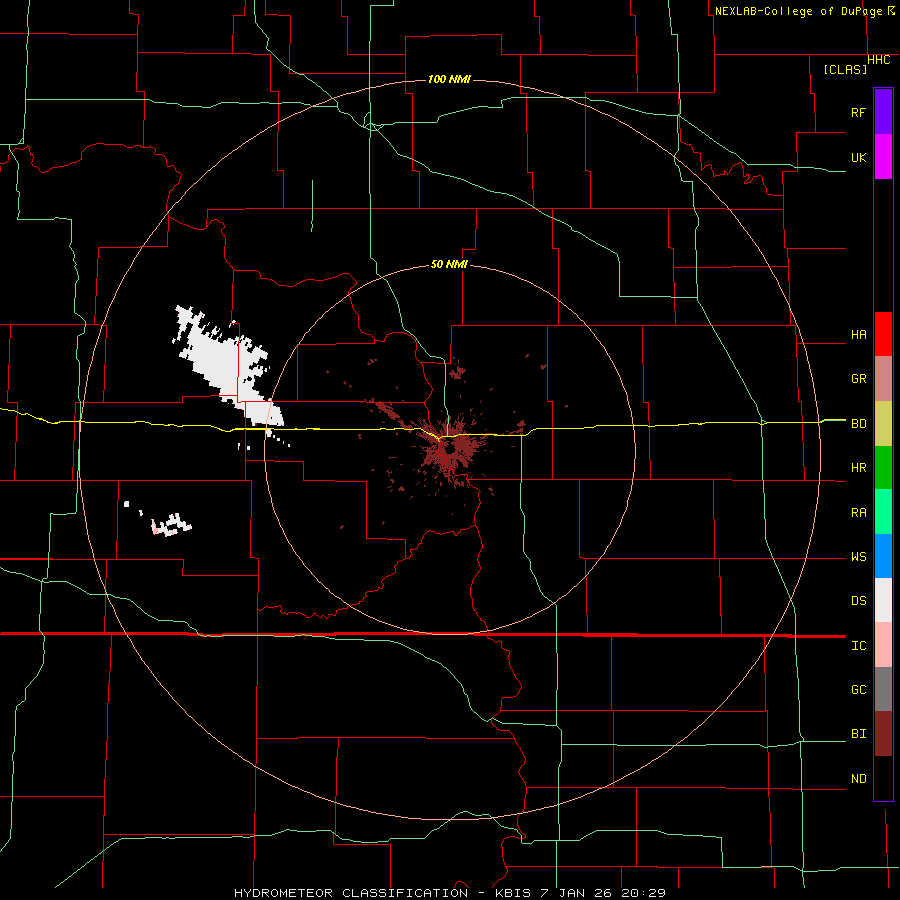The image size is (900, 900).
Task: Click the NEXLAB-College of DuPage credit text
Action: point(800,11)
